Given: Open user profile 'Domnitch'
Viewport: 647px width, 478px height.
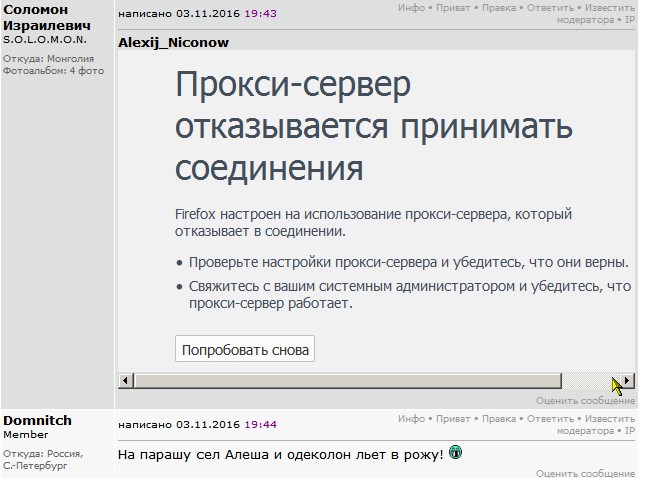Looking at the screenshot, I should tap(38, 420).
